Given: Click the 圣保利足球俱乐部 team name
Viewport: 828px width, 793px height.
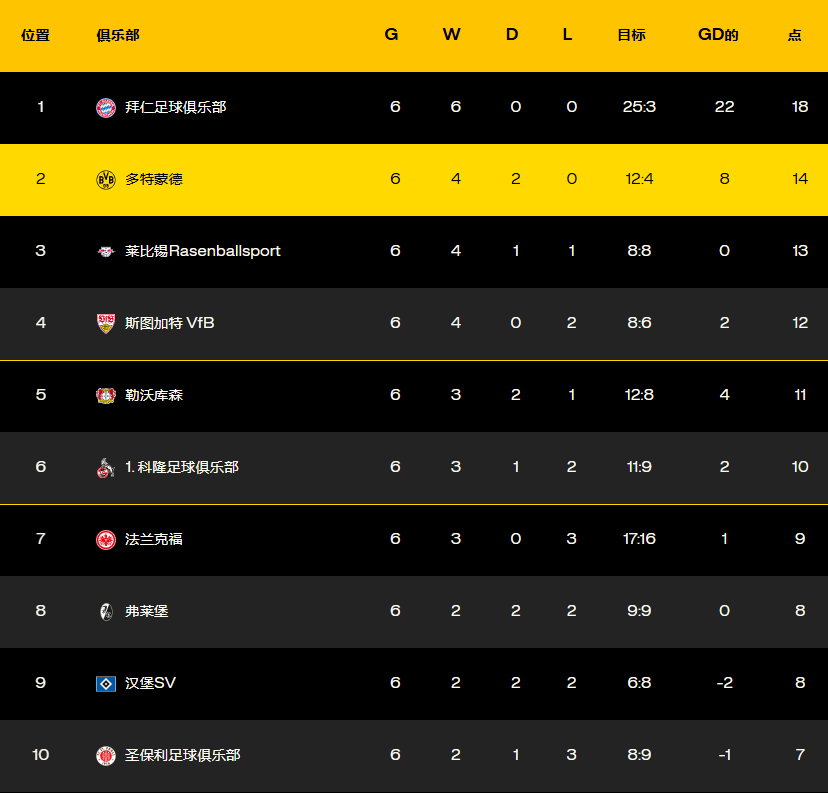Looking at the screenshot, I should pyautogui.click(x=183, y=755).
